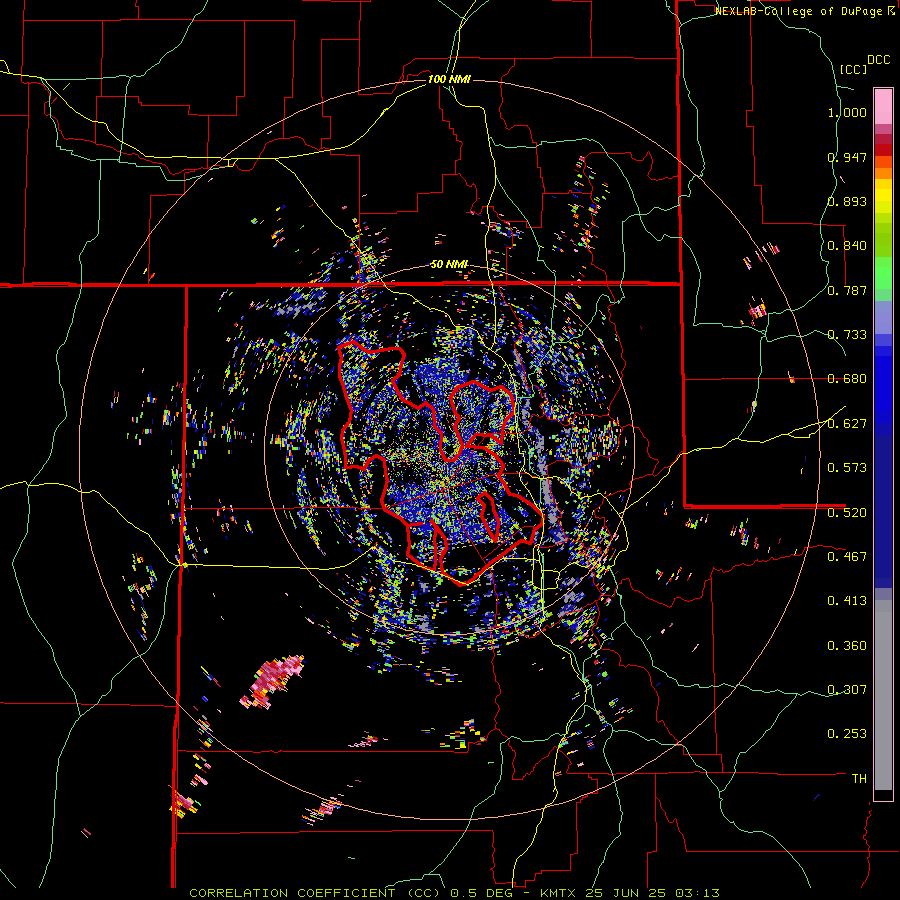Viewport: 900px width, 900px height.
Task: Click the [CC] legend unit label
Action: 854,69
